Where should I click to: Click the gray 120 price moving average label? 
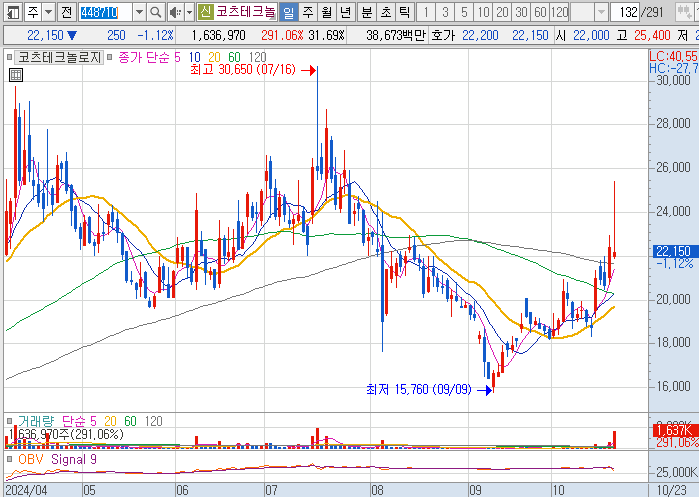[257, 58]
